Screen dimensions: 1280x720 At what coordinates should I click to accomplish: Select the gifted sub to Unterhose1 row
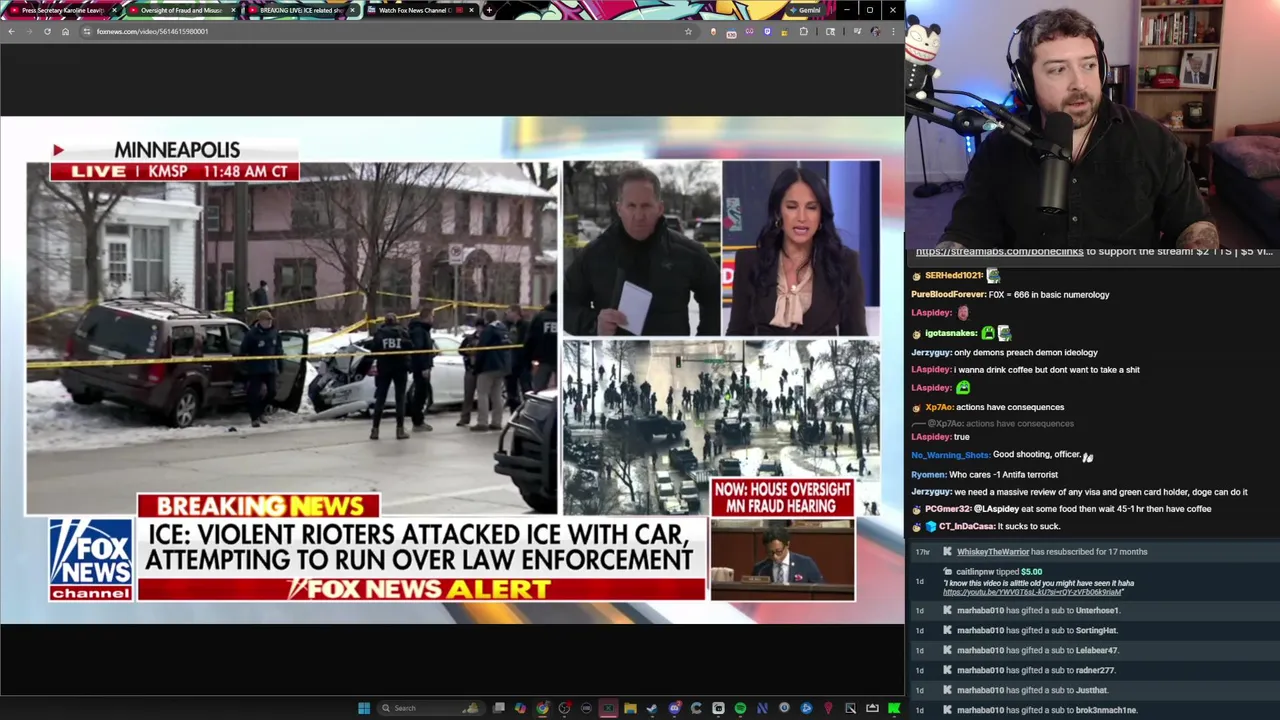(x=1095, y=610)
